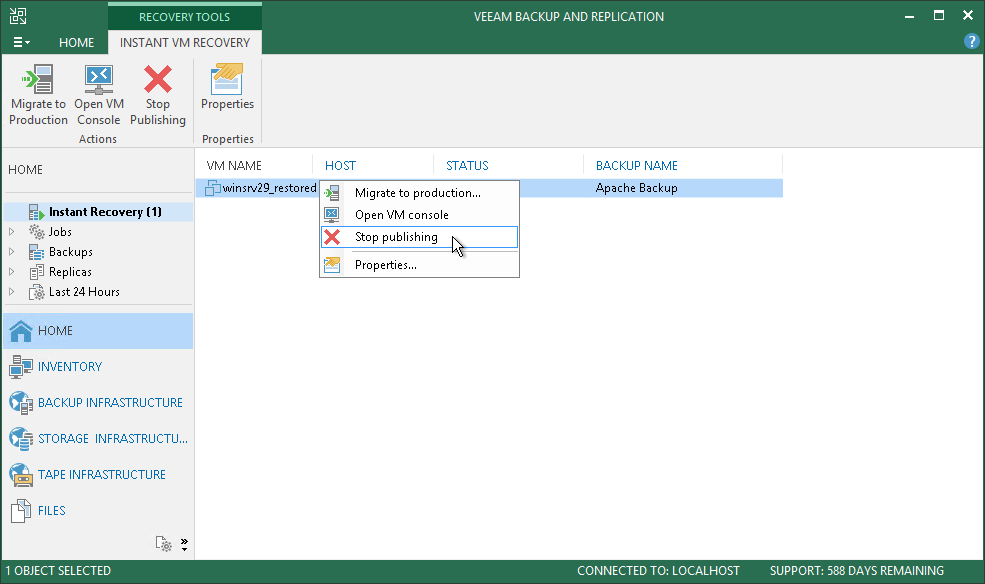Screen dimensions: 985x584
Task: Select the Recovery Tools tab header
Action: coord(185,16)
